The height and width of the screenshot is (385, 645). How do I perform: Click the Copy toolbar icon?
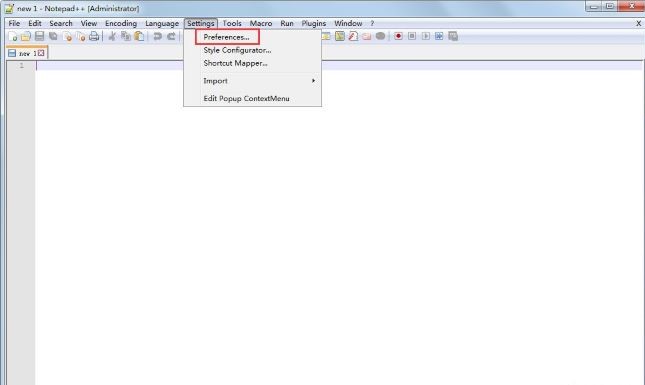[x=125, y=36]
